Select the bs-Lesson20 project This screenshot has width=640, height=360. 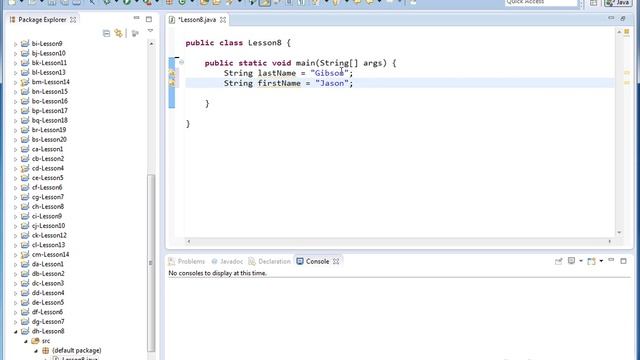coord(49,140)
